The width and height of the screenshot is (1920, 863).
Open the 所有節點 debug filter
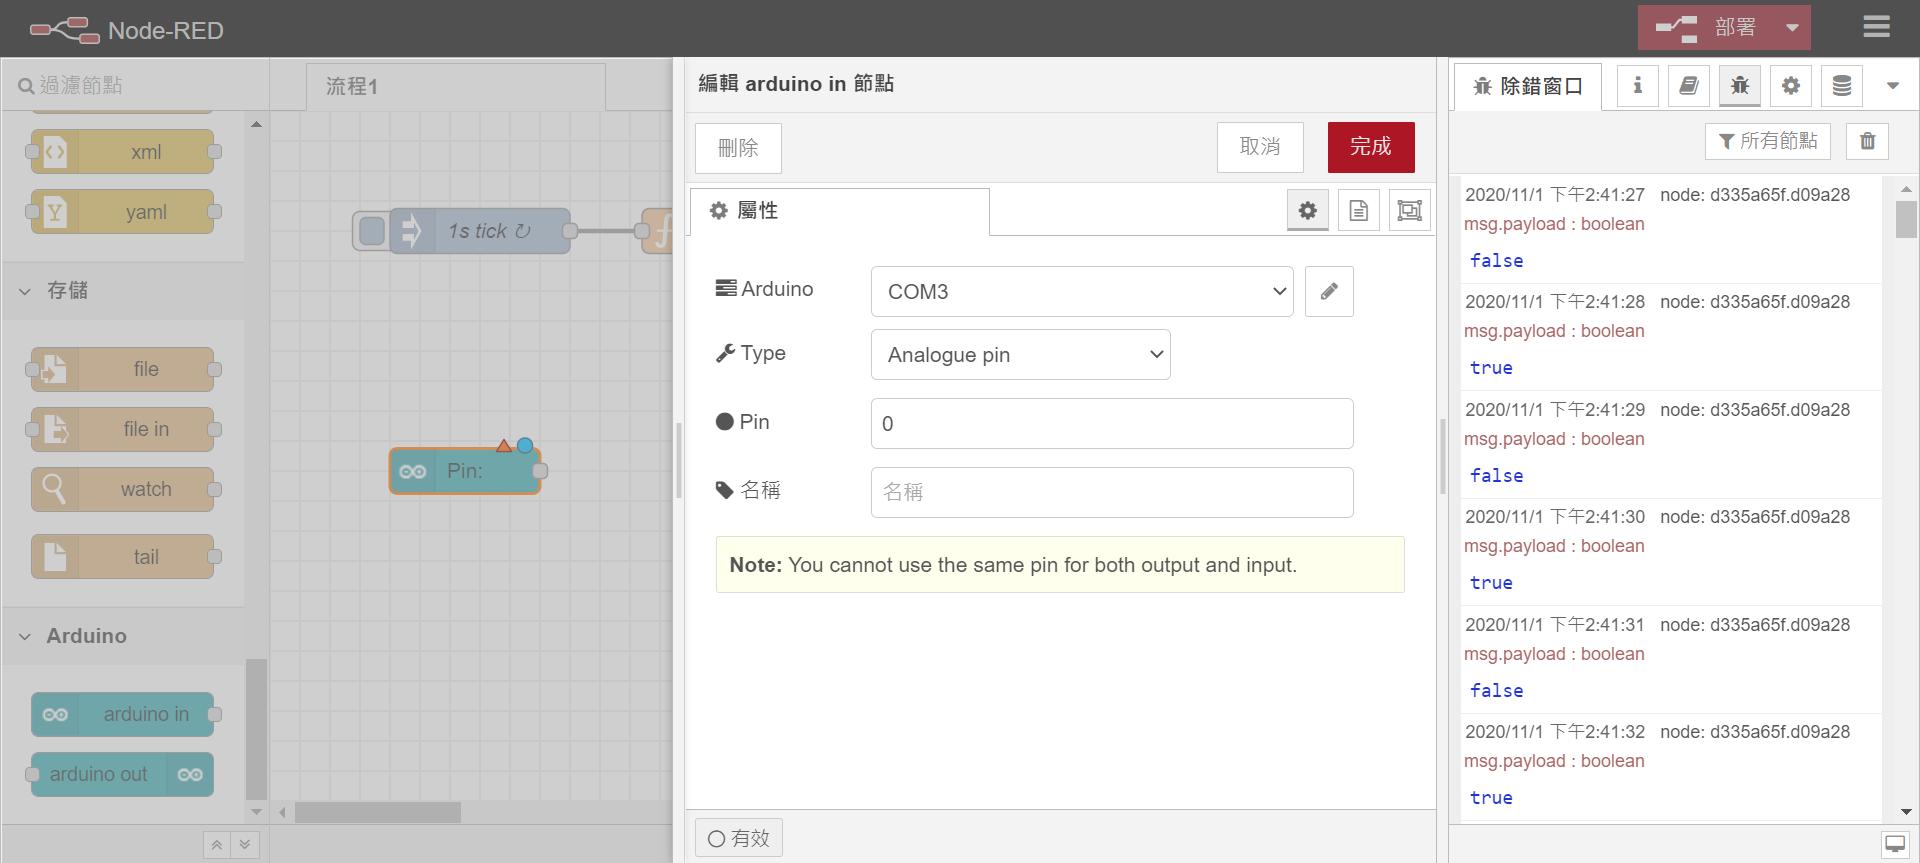coord(1768,141)
